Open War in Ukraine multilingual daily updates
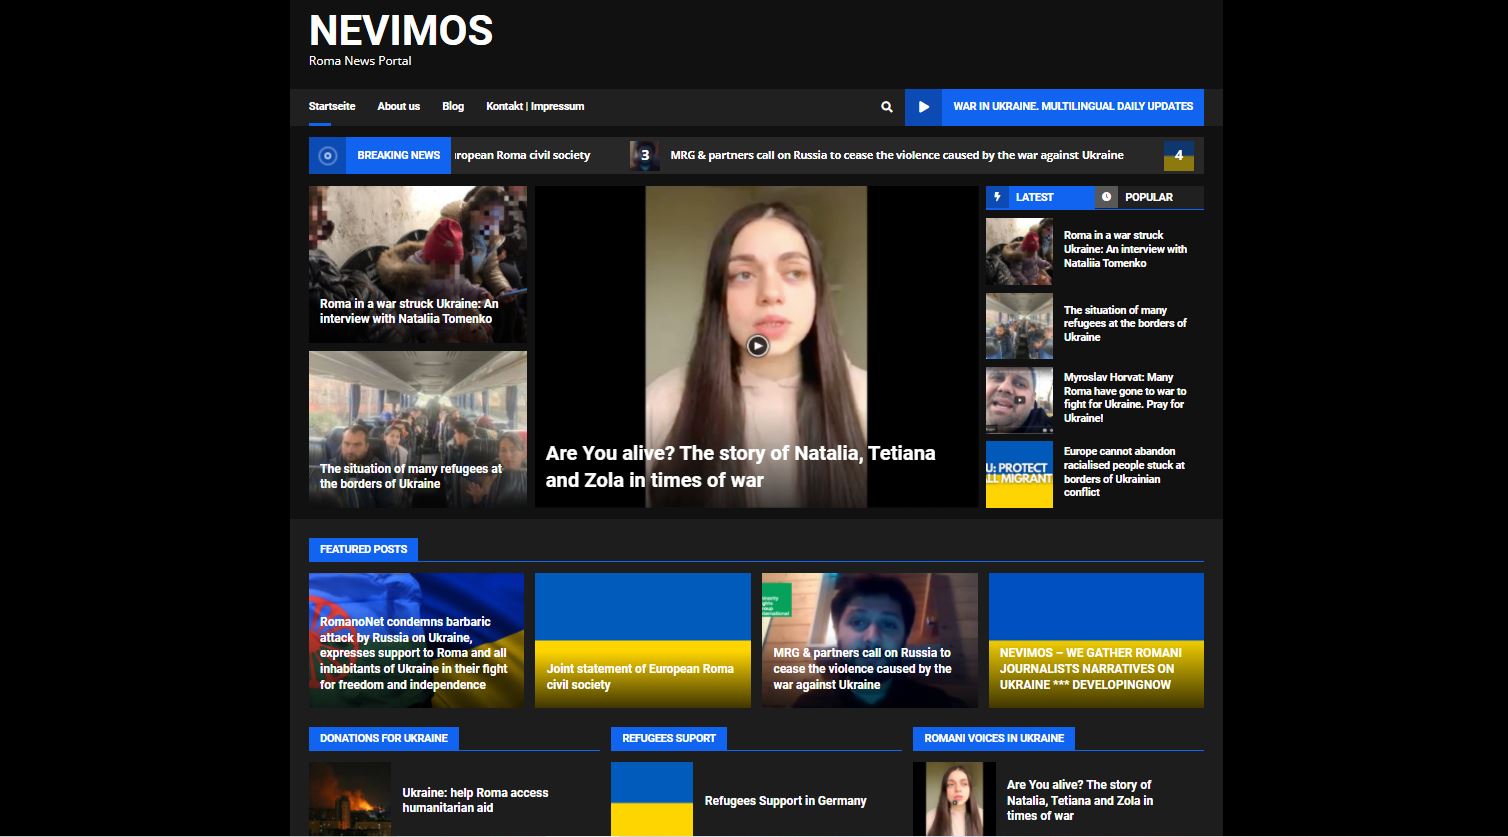 click(x=1073, y=106)
